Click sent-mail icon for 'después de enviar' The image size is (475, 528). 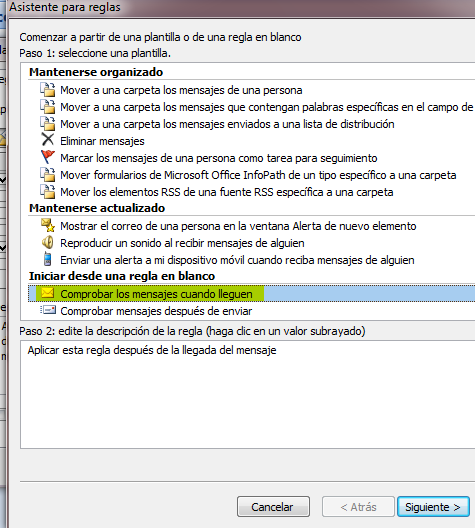point(47,310)
